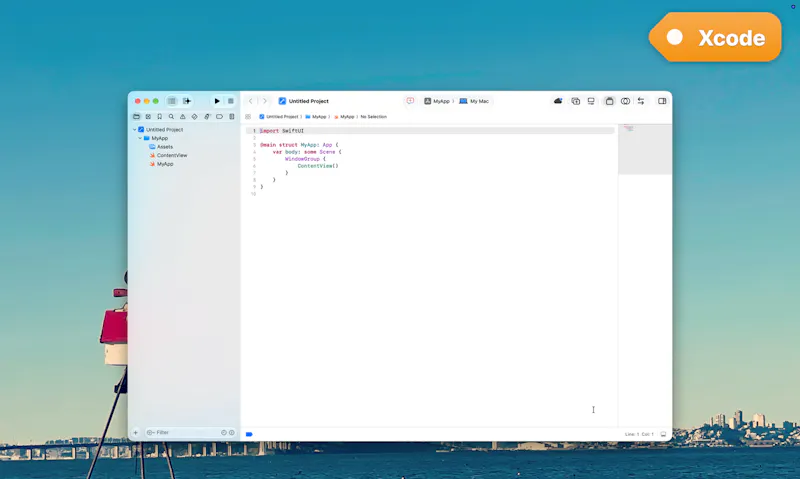This screenshot has width=800, height=479.
Task: Select the Debug navigator tab
Action: point(207,117)
